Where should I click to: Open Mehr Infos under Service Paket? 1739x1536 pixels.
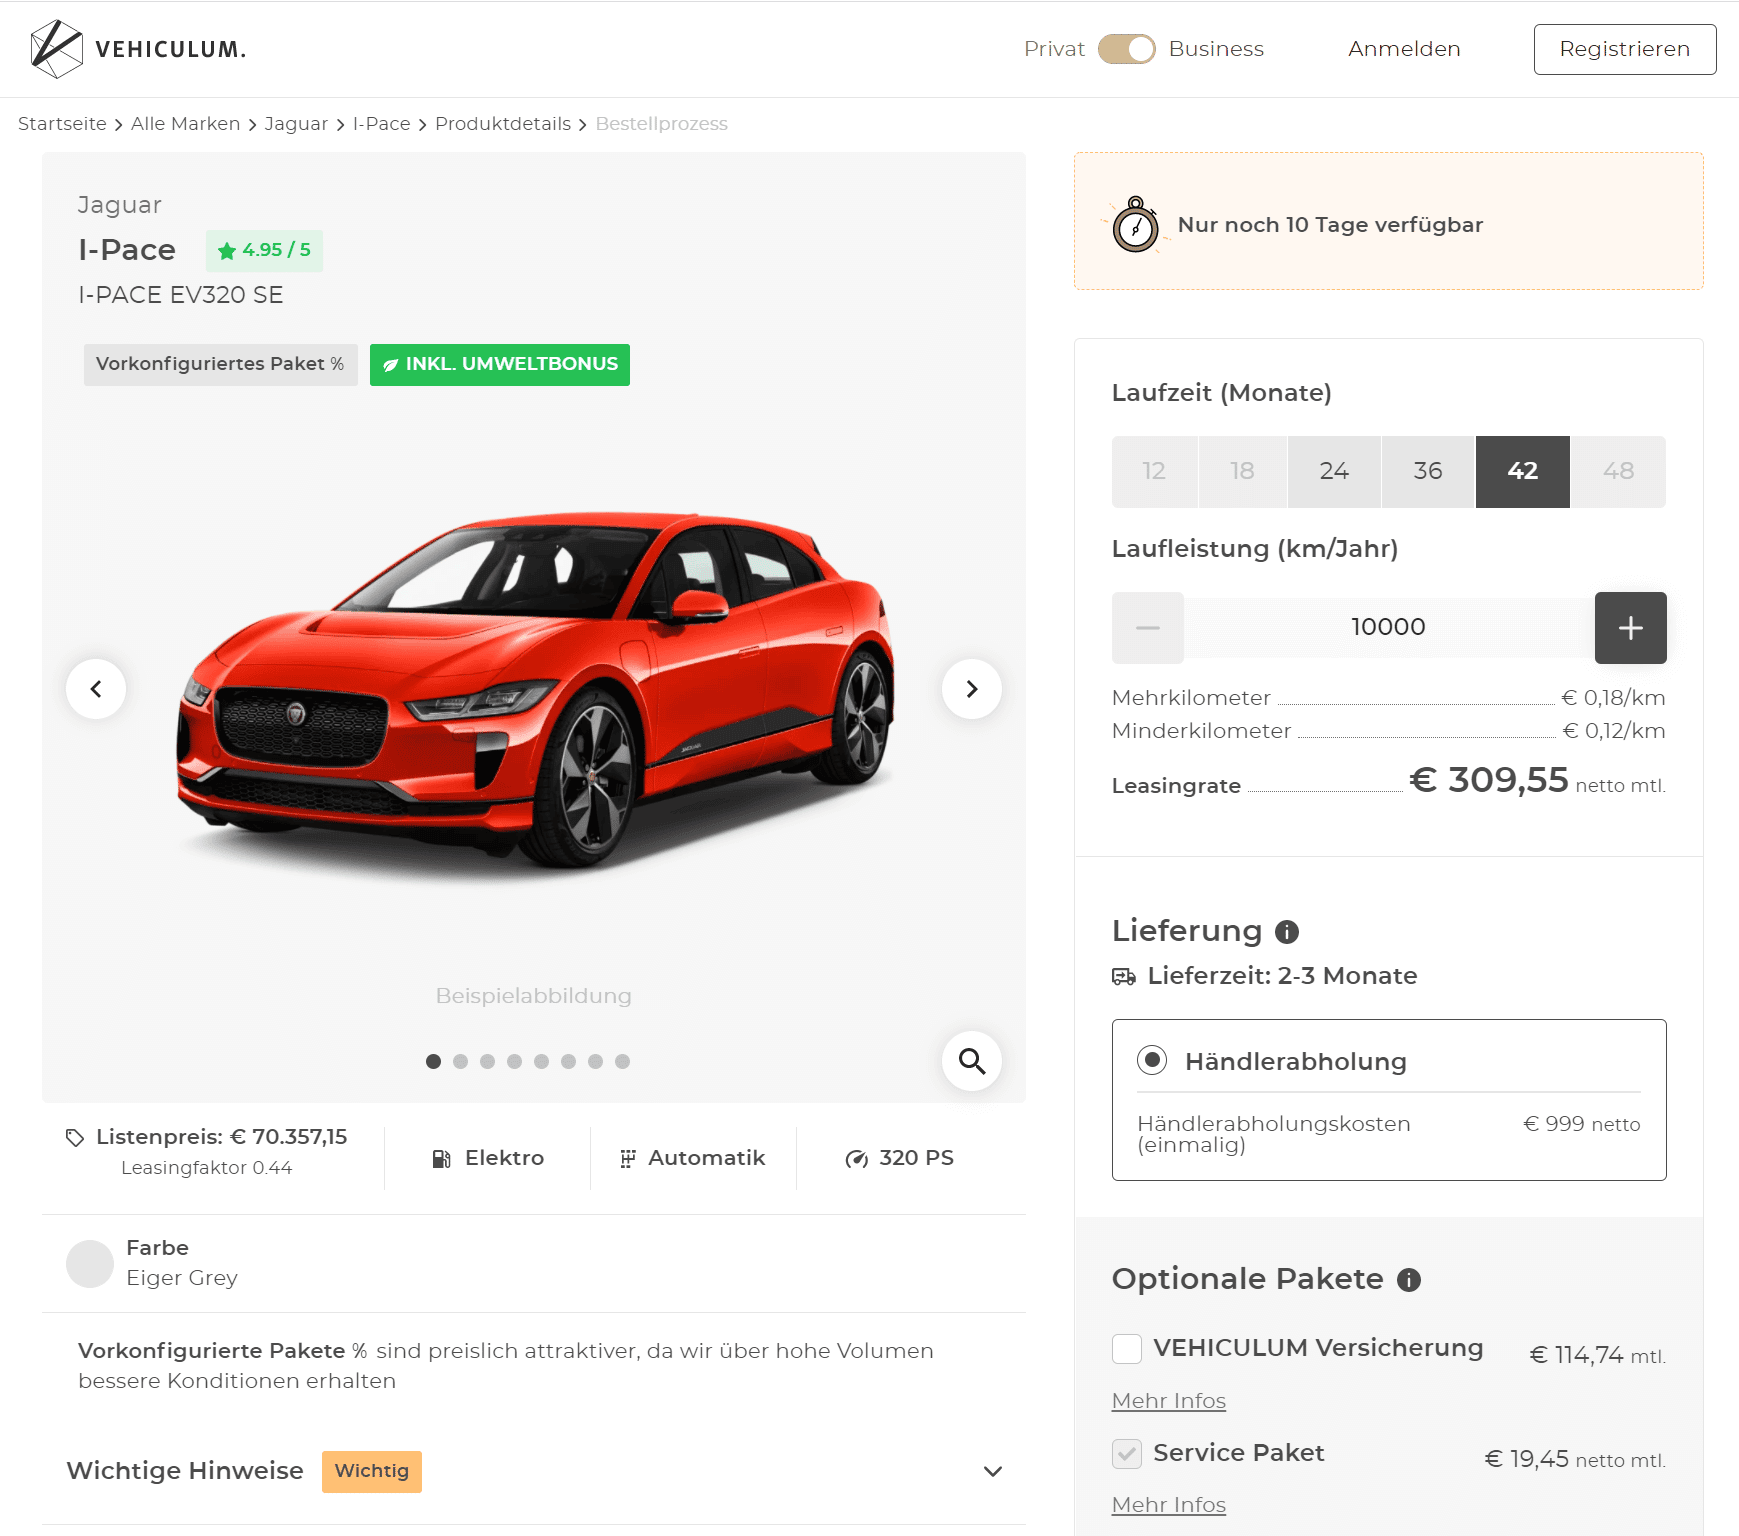pos(1169,1505)
